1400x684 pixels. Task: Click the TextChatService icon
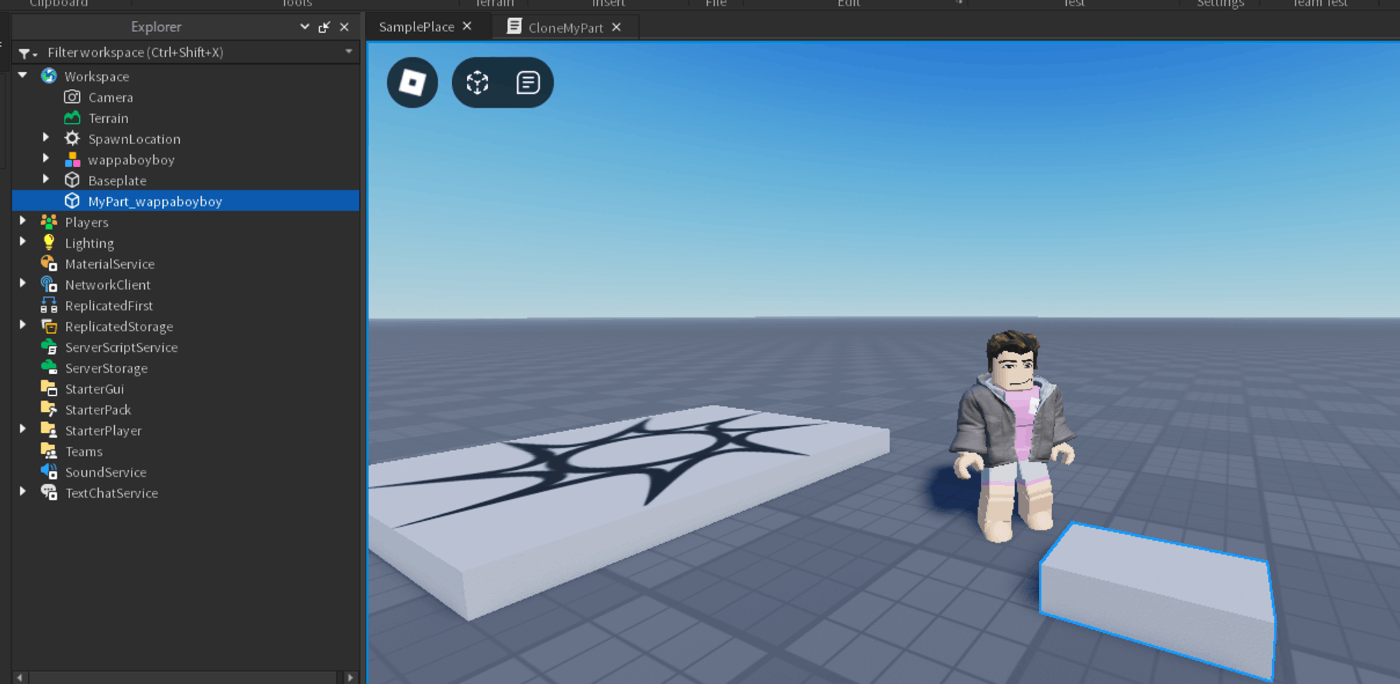(x=48, y=493)
